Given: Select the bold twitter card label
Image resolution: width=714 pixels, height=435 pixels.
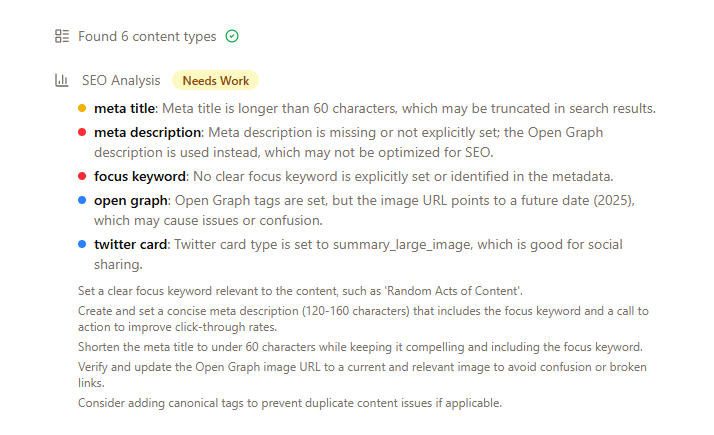Looking at the screenshot, I should click(132, 244).
